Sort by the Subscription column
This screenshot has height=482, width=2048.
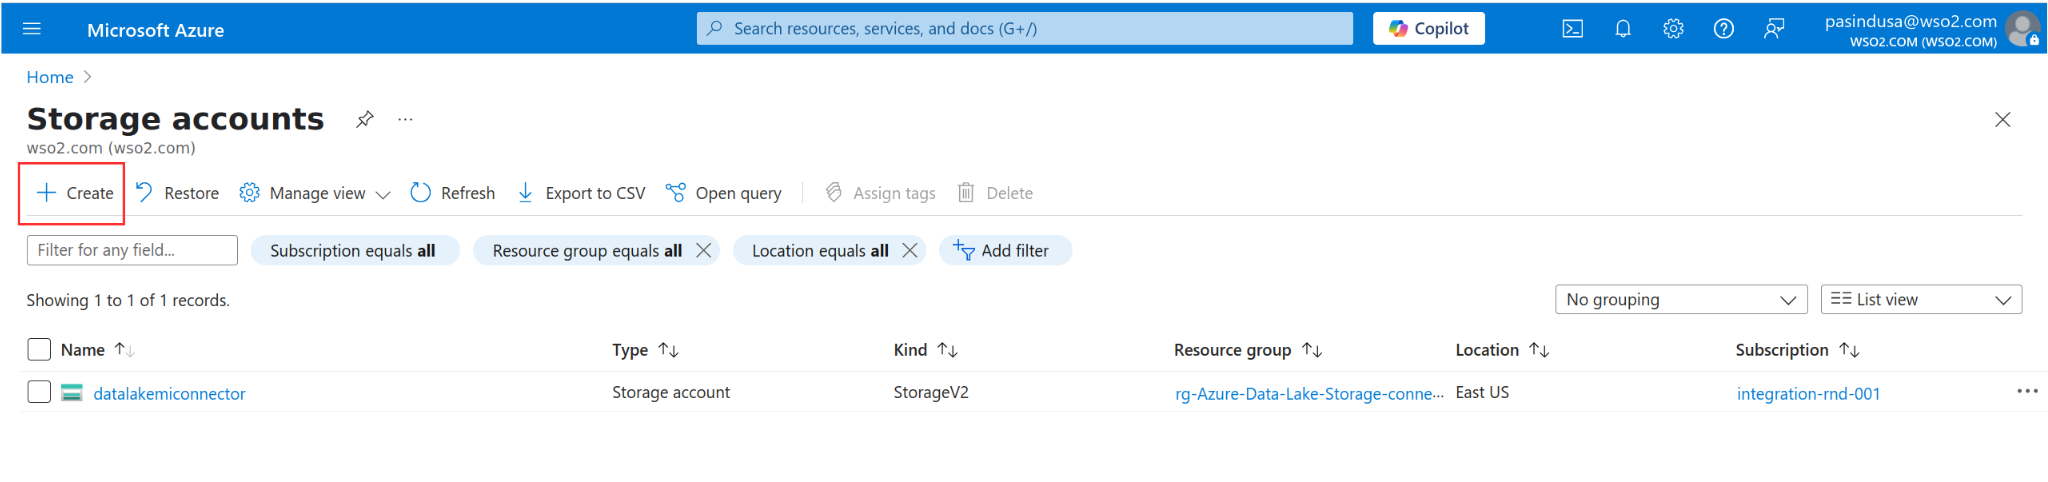1797,350
